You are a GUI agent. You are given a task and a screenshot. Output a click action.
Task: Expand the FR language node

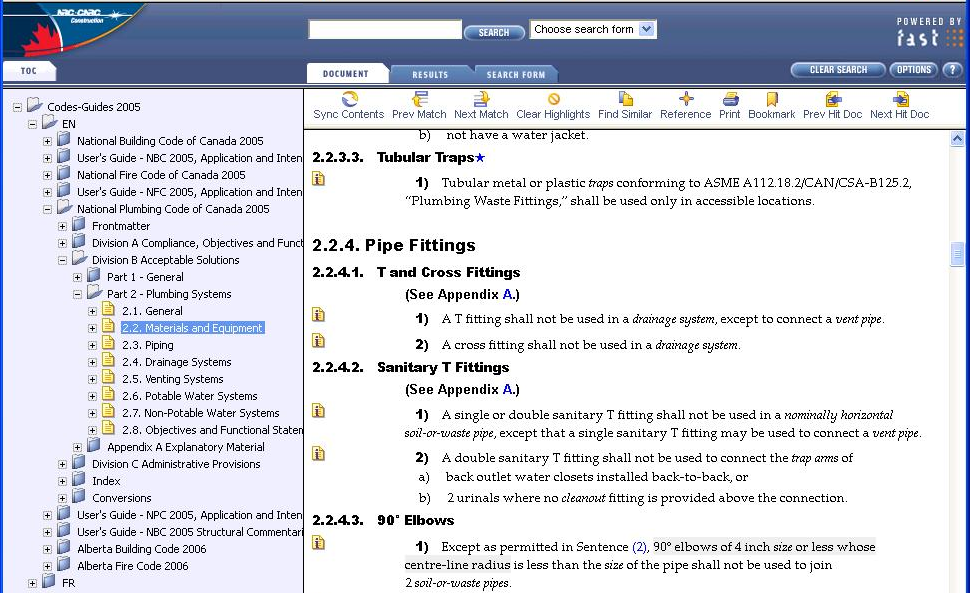pos(32,583)
